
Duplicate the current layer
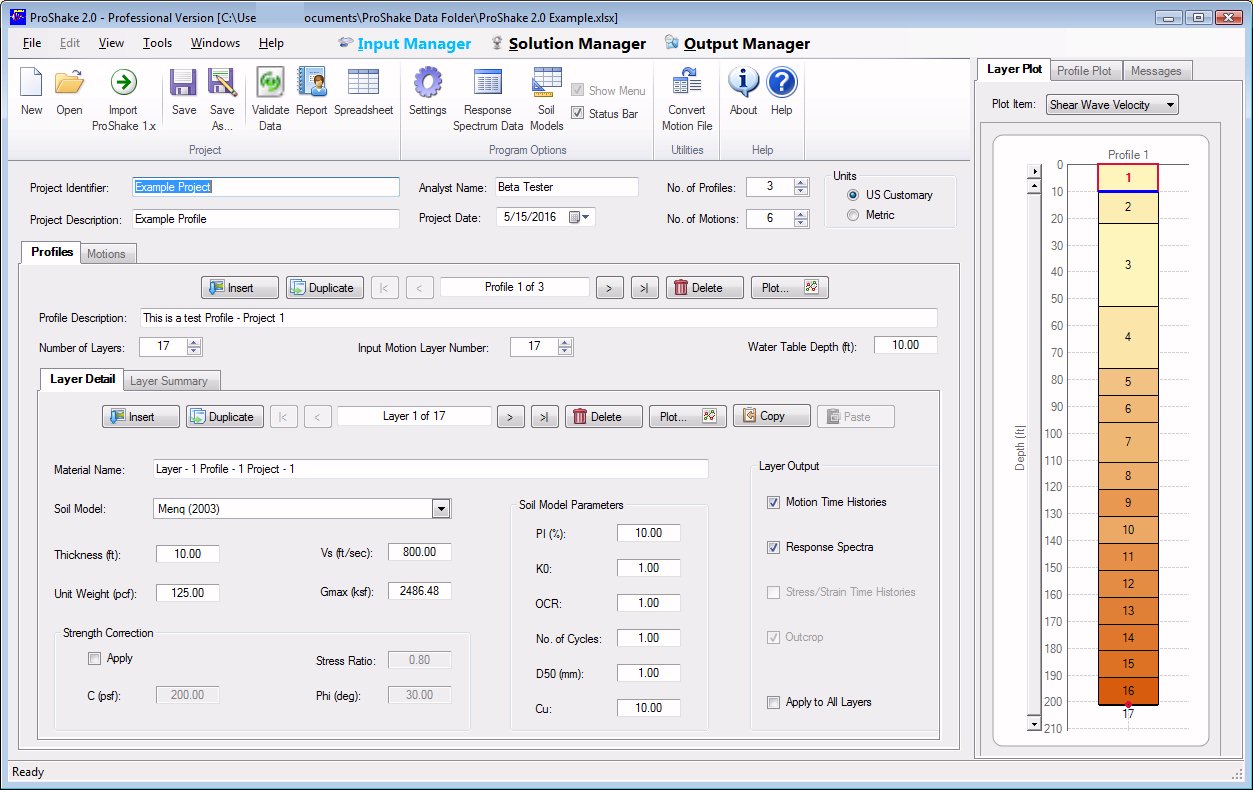224,417
